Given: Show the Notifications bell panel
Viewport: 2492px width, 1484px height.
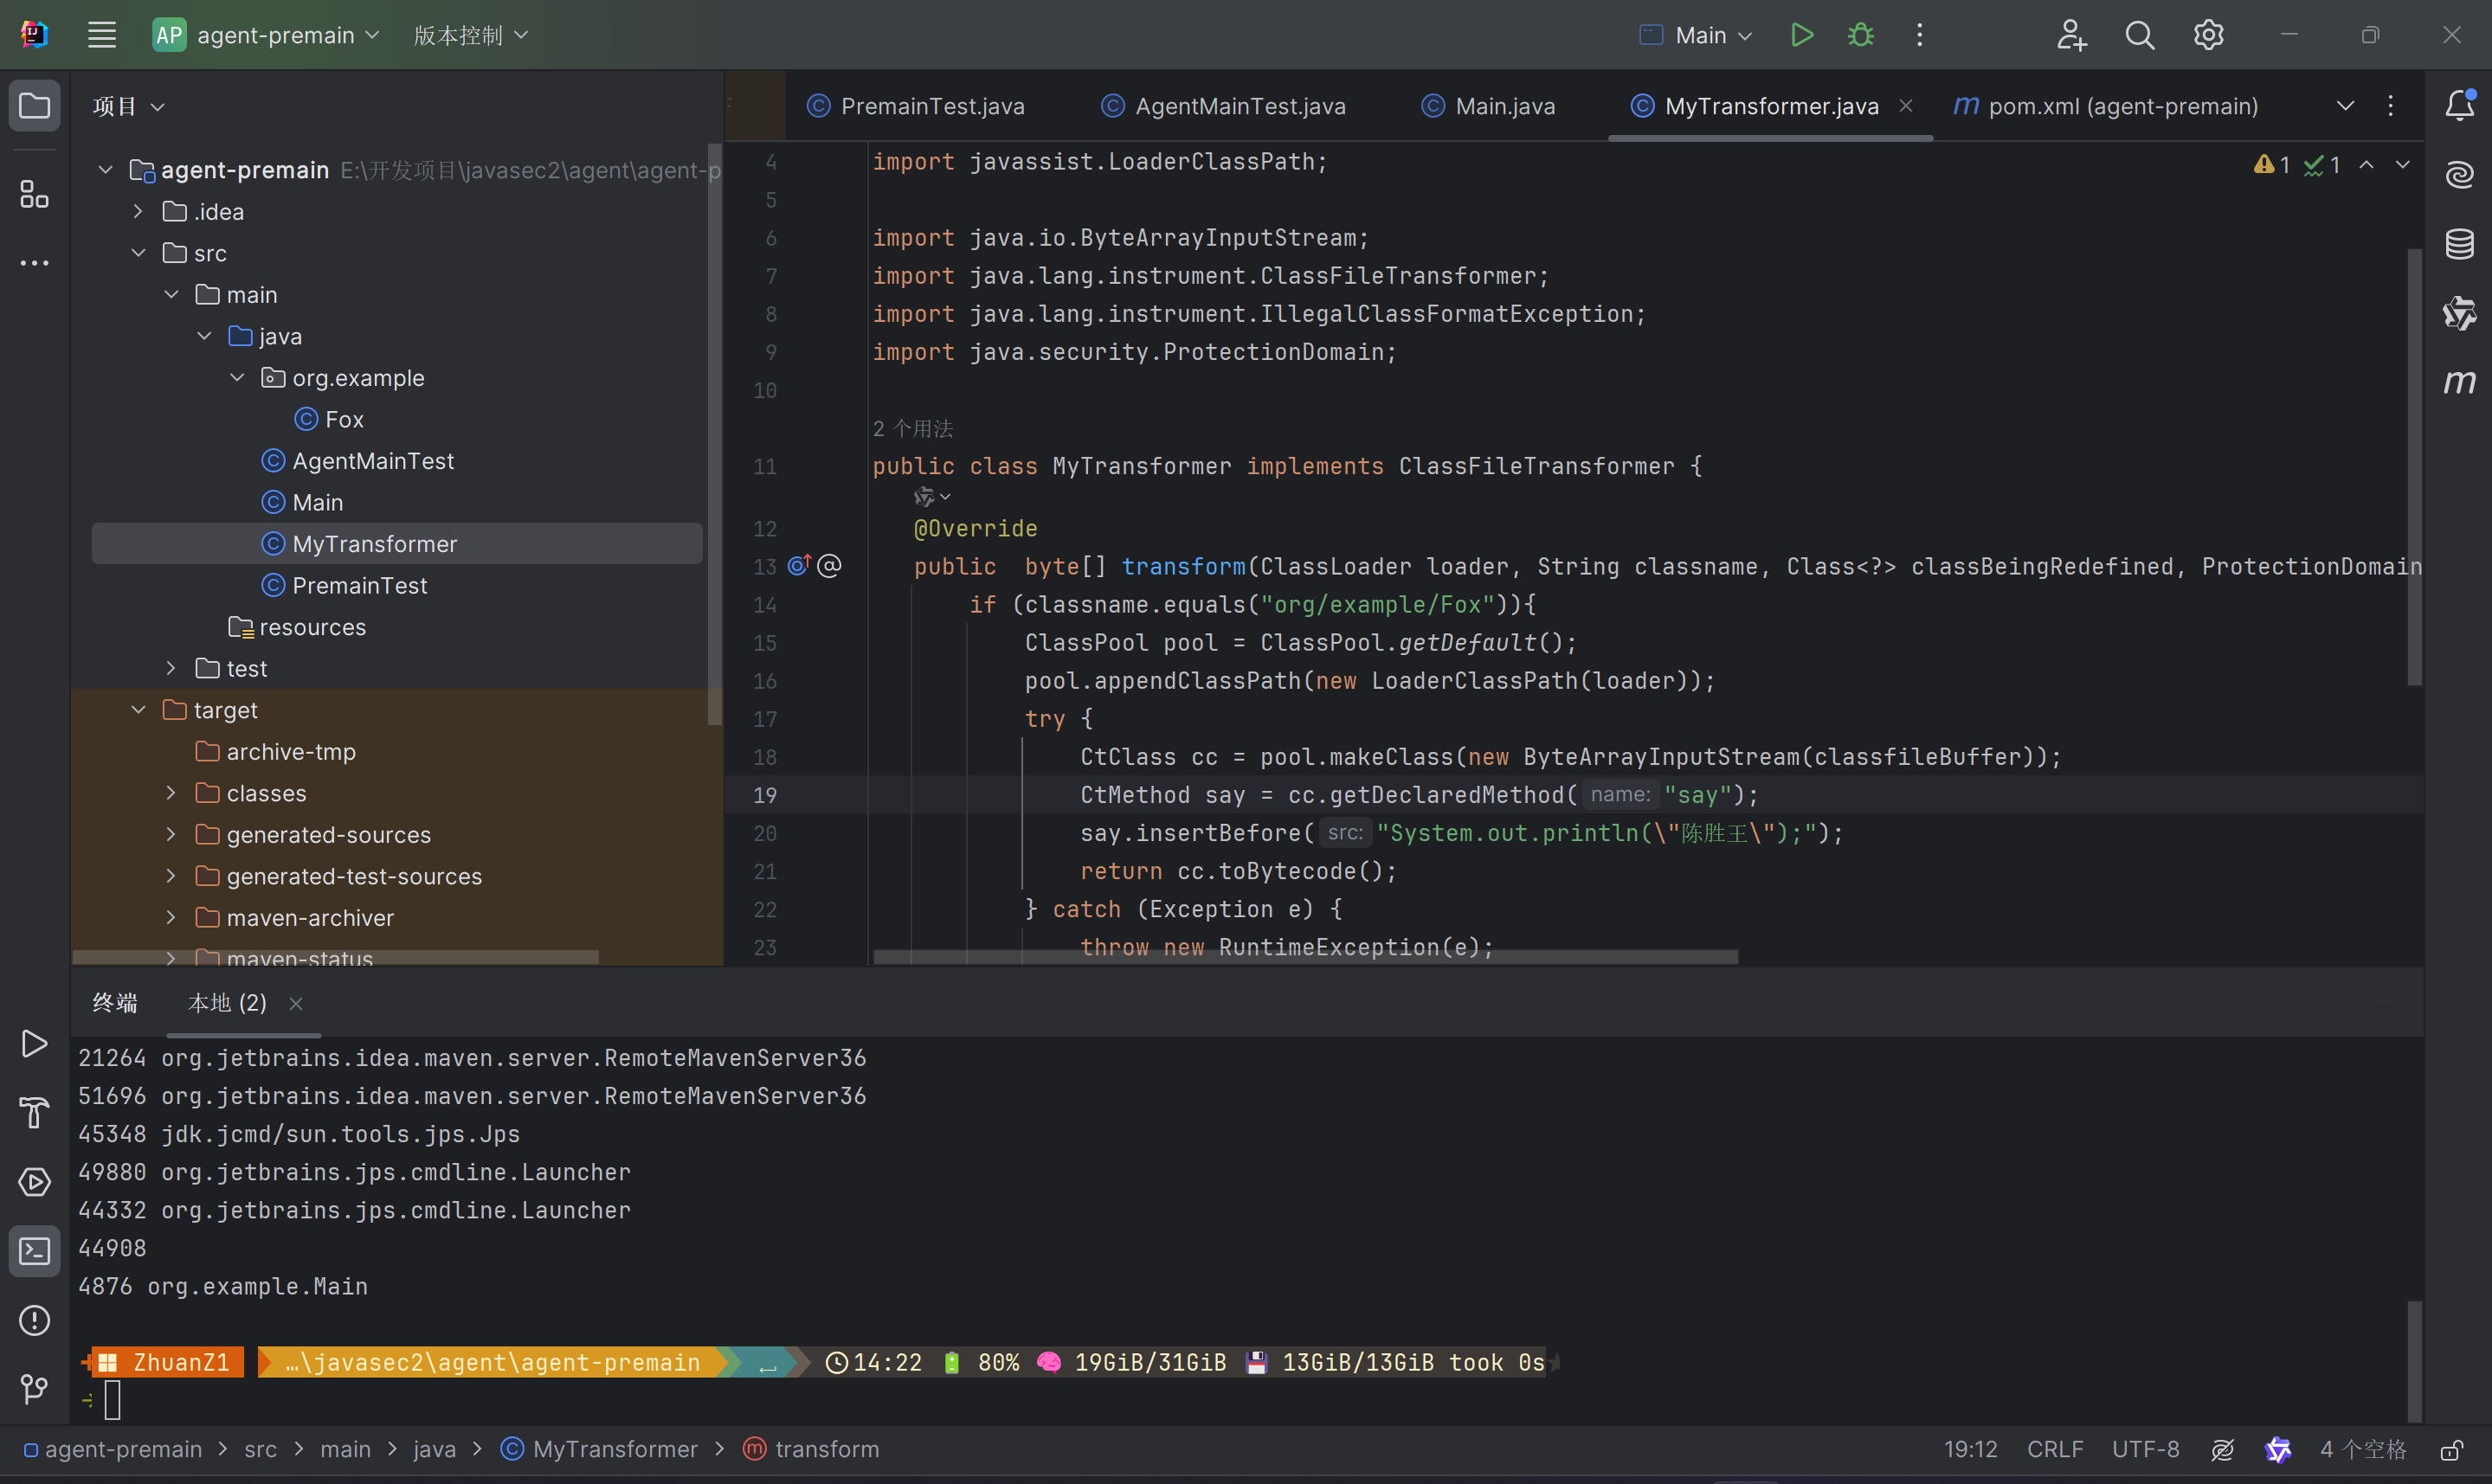Looking at the screenshot, I should pos(2459,106).
